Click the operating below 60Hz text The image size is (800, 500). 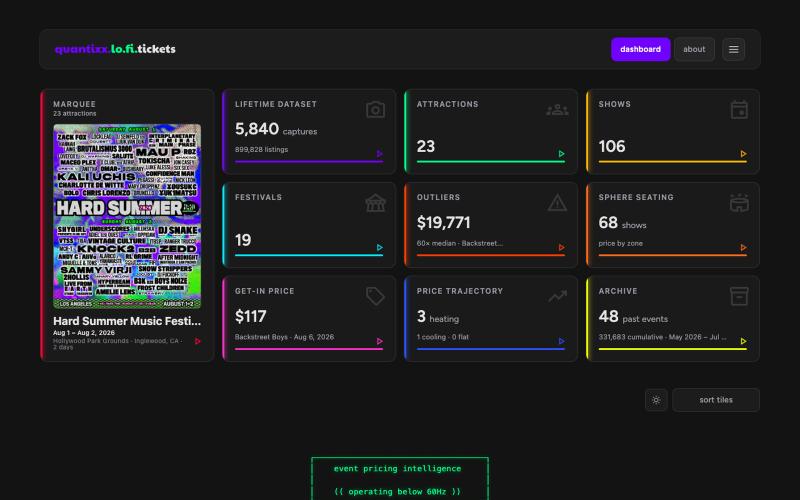397,492
